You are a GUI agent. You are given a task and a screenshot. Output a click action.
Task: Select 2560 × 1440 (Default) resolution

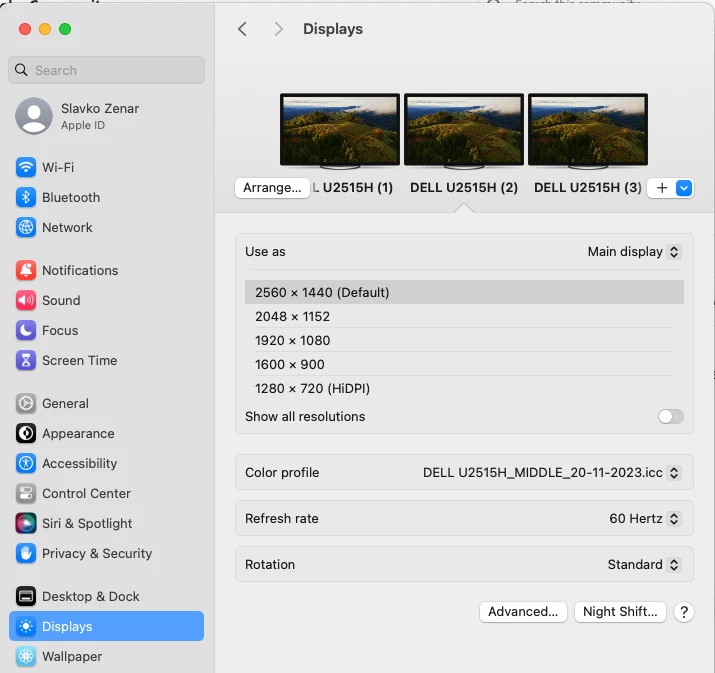464,292
